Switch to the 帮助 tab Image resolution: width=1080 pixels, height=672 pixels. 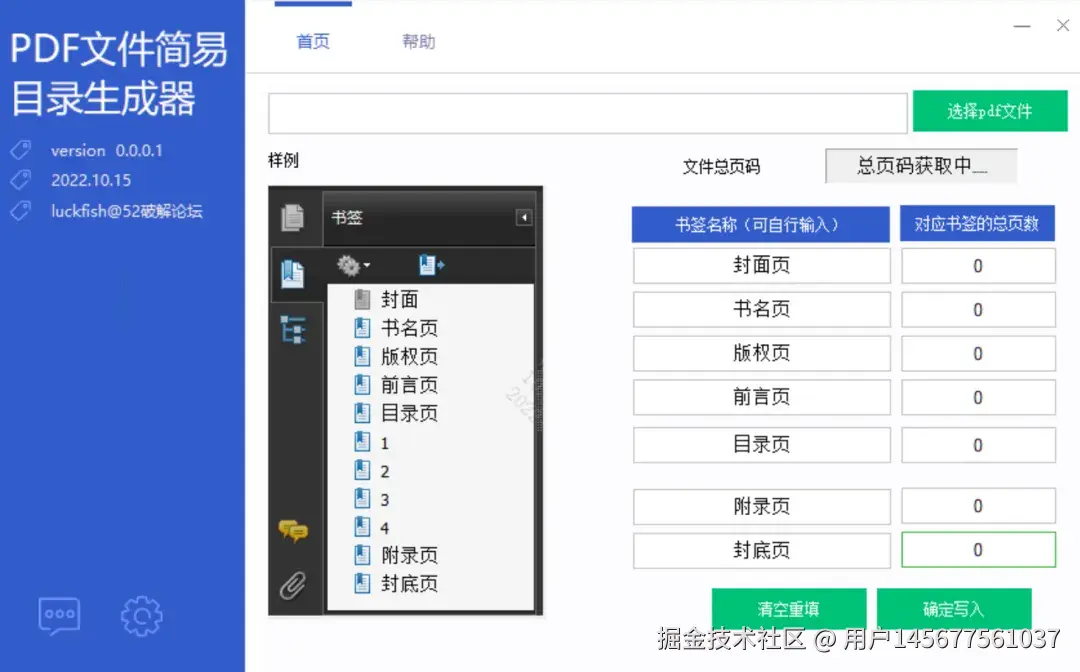[x=419, y=41]
